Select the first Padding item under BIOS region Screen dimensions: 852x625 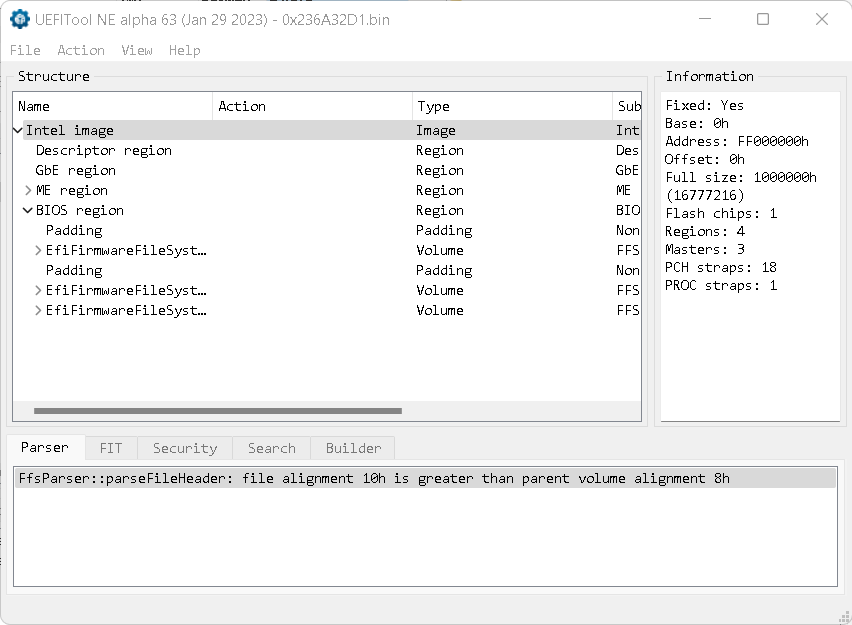point(74,230)
